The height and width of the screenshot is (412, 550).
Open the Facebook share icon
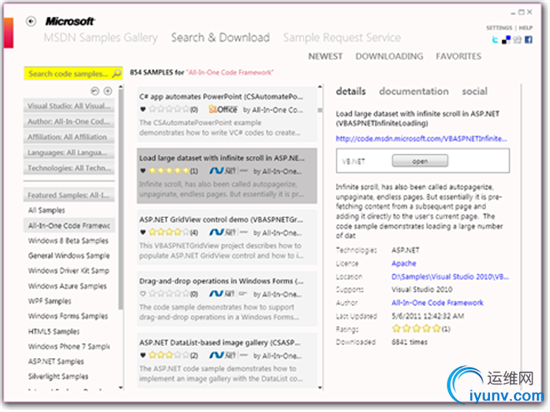(x=528, y=40)
